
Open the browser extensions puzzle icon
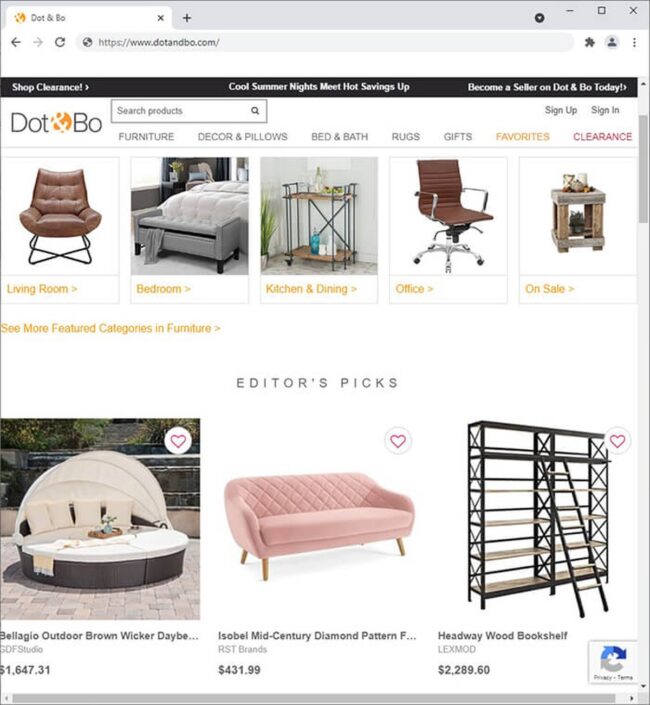(589, 42)
